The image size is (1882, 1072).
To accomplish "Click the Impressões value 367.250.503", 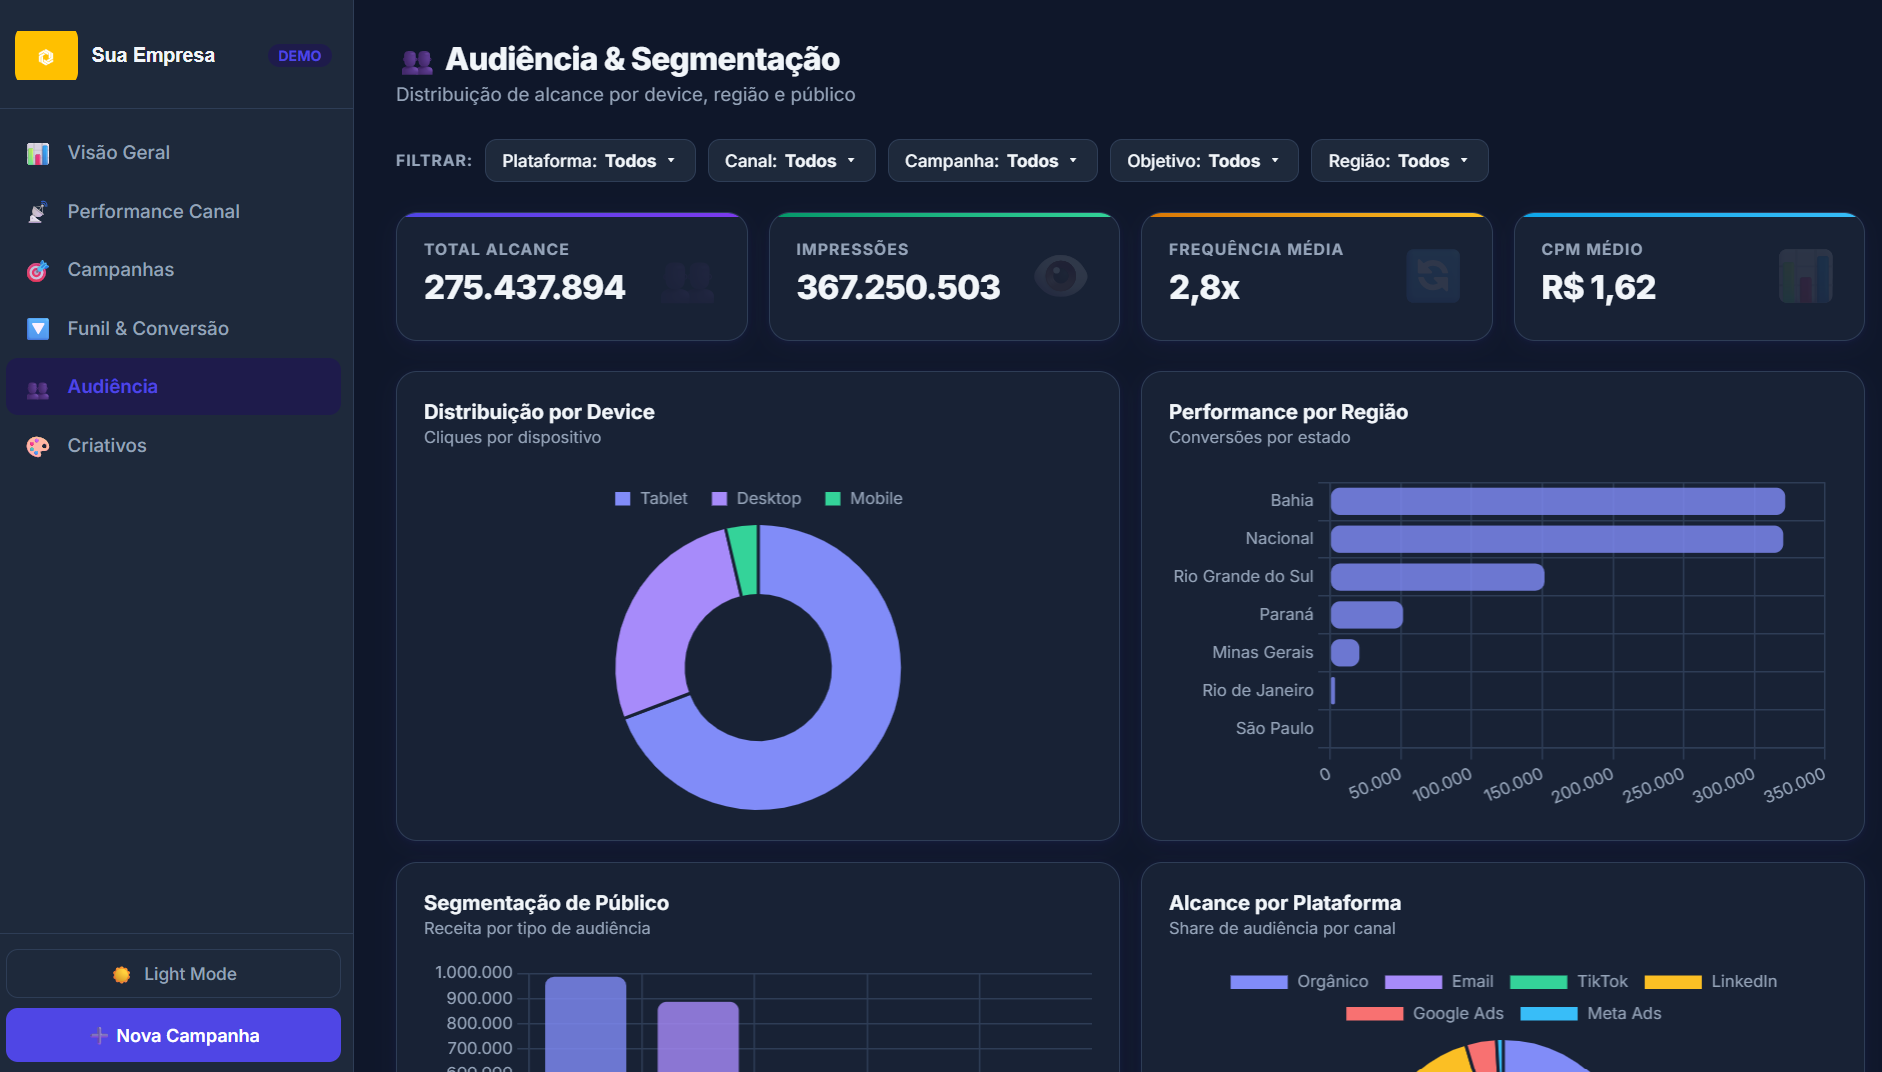I will [898, 288].
